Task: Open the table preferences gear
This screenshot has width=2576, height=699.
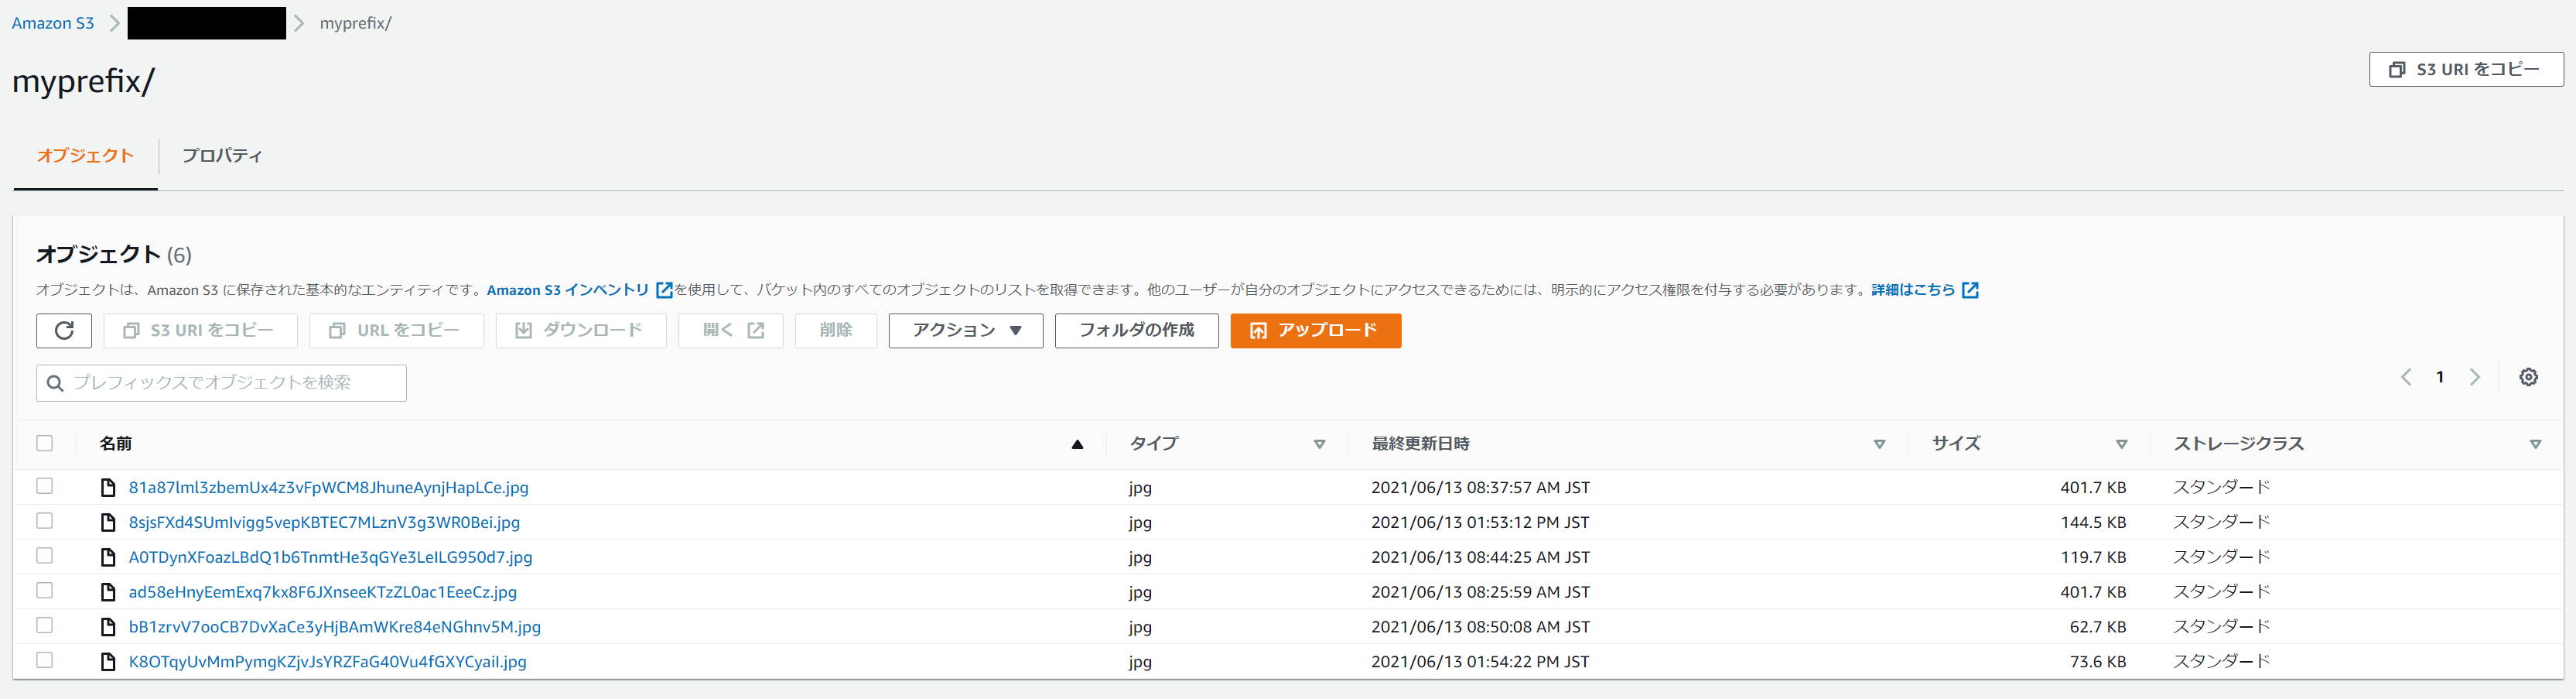Action: [x=2528, y=377]
